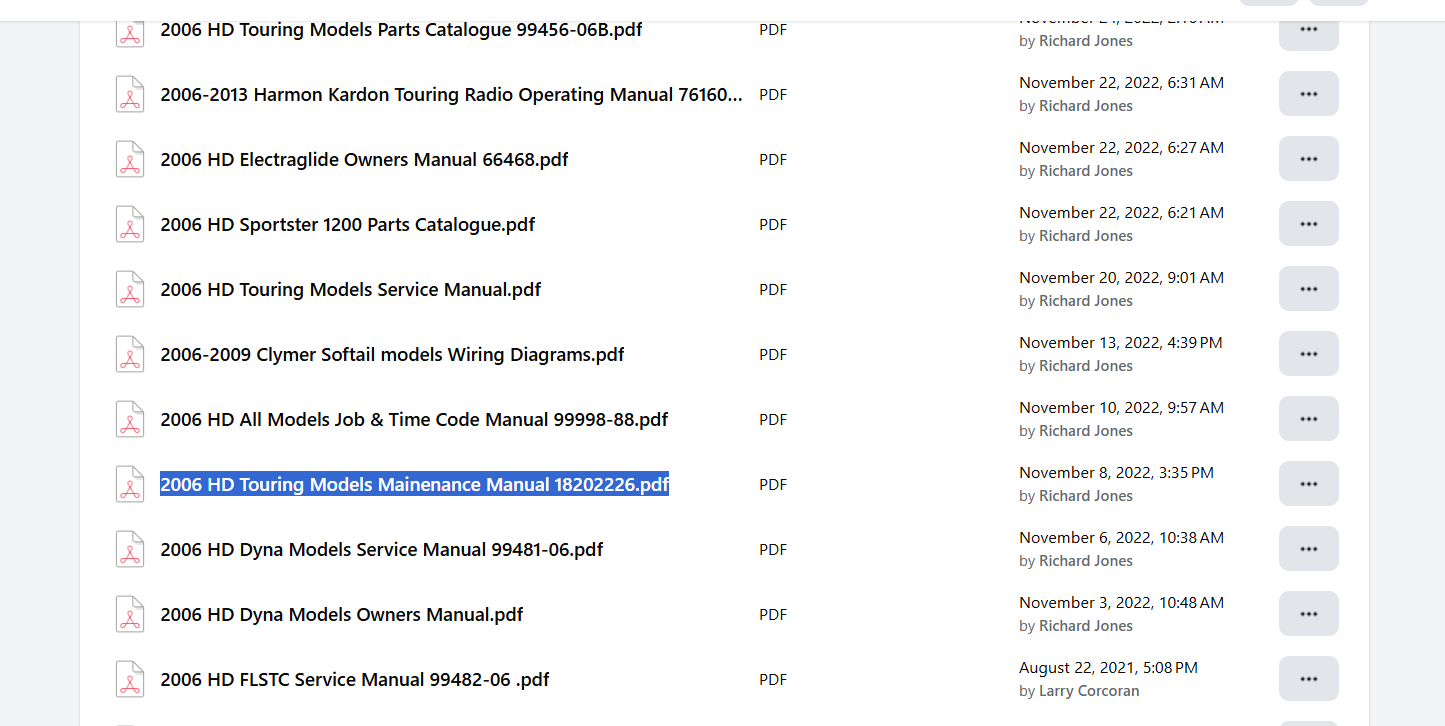Screen dimensions: 1445x726
Task: Click PDF icon for Electraglide Owners Manual
Action: pos(130,160)
